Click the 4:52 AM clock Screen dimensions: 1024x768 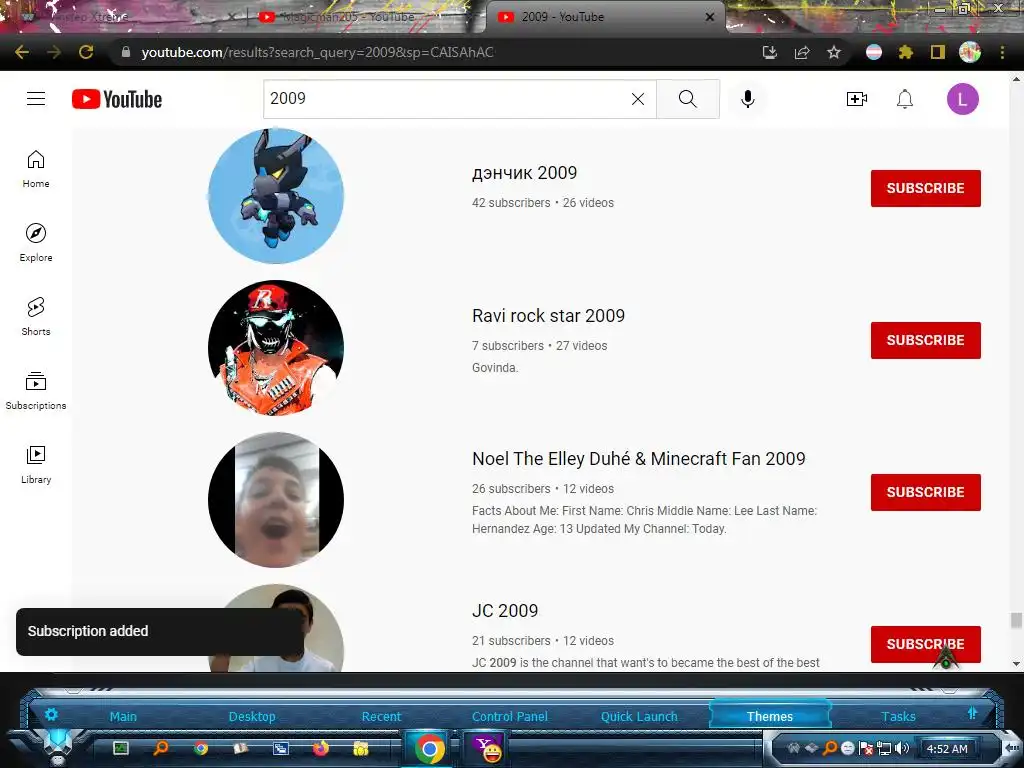click(947, 749)
